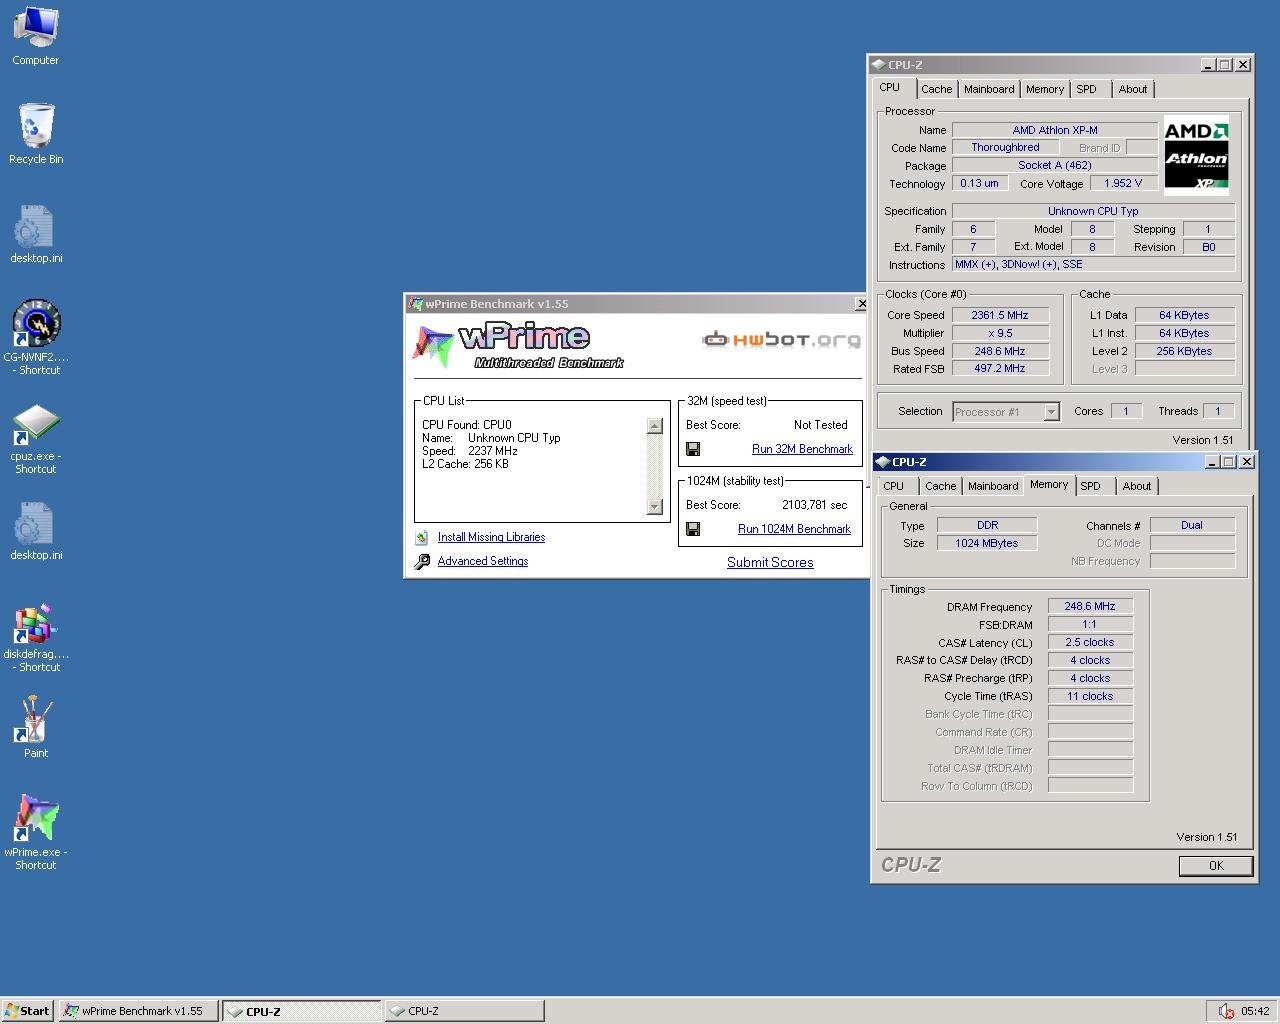
Task: Switch to Cache tab in upper CPU-Z
Action: click(x=936, y=89)
